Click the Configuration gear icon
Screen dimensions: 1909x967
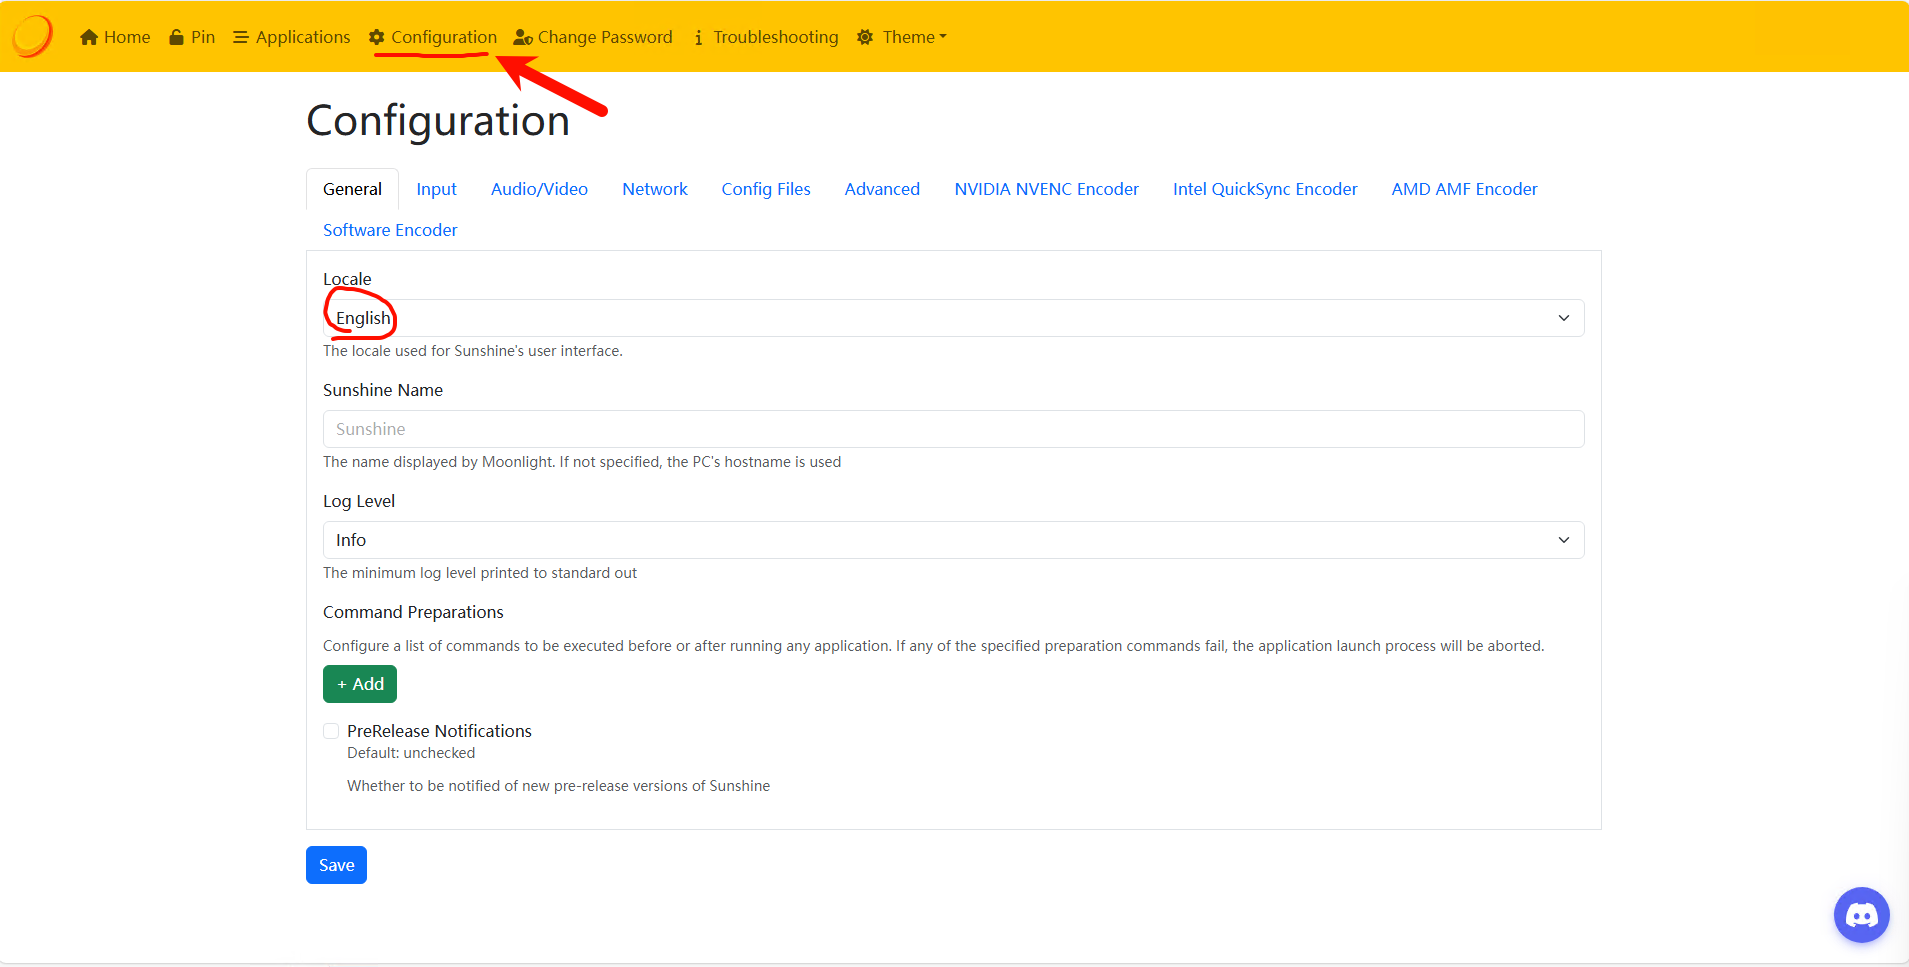376,37
